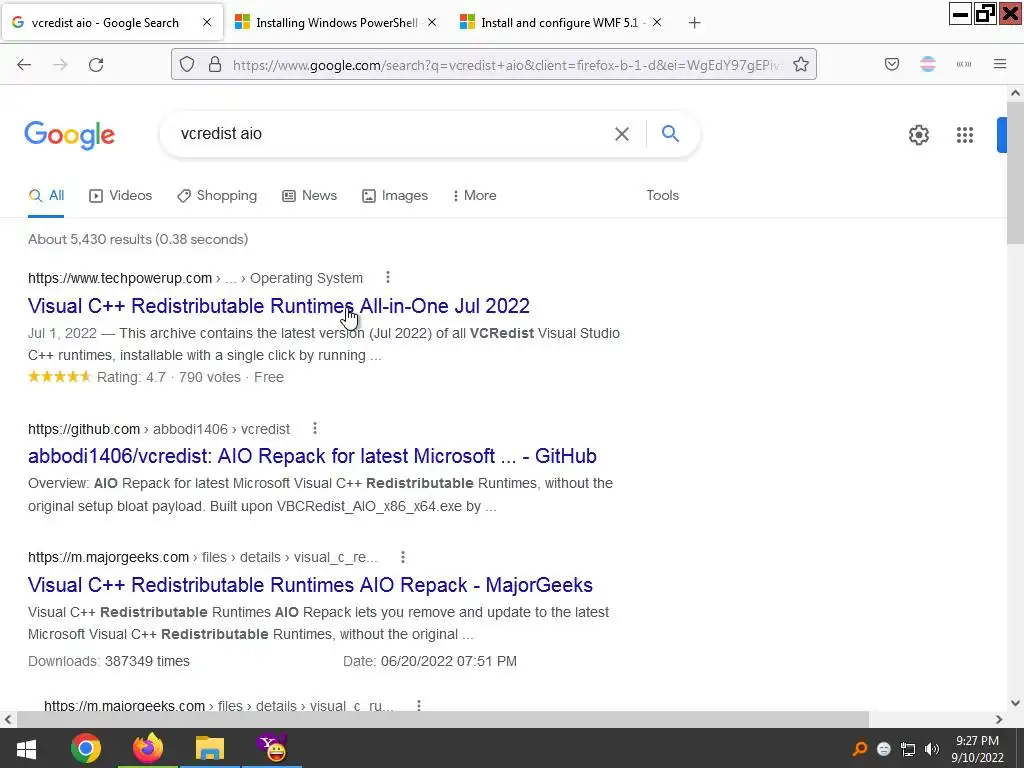Close the Install and configure WMF 5.1 tab

coord(657,22)
